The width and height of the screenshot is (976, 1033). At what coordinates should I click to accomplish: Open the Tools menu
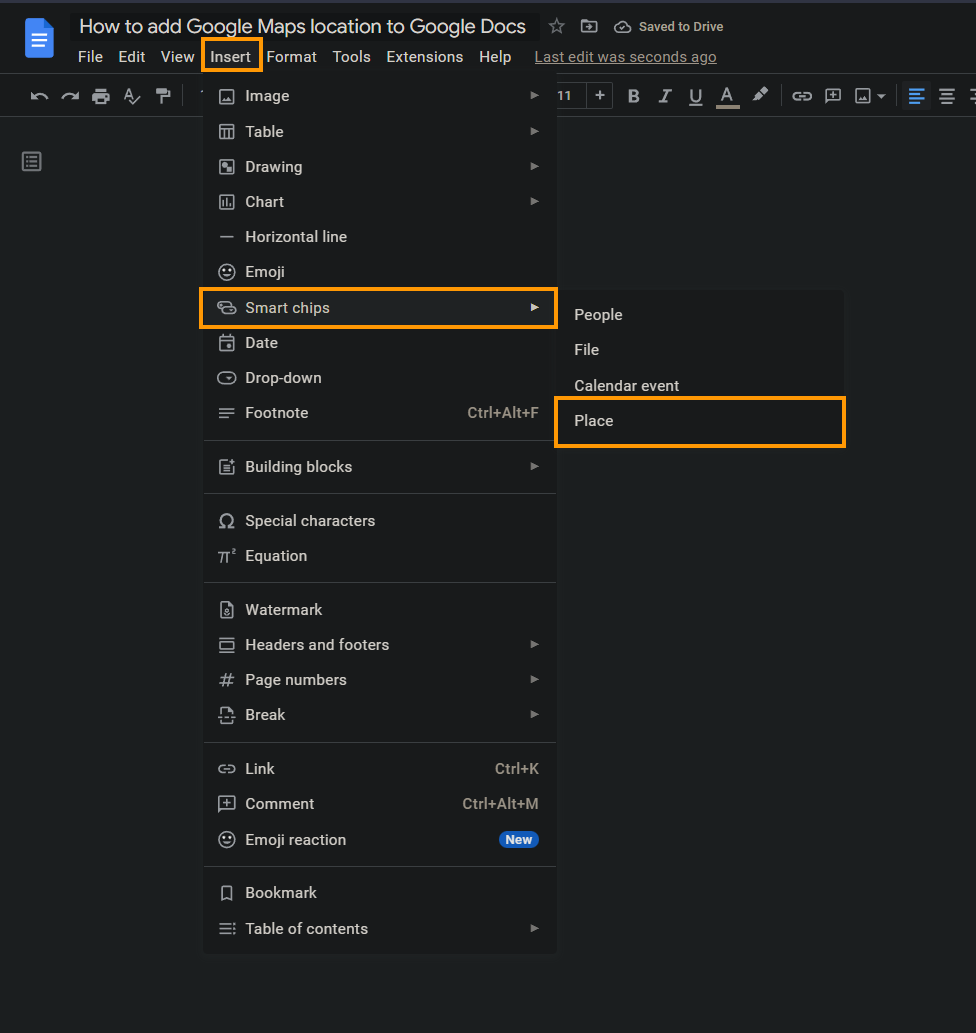click(351, 57)
